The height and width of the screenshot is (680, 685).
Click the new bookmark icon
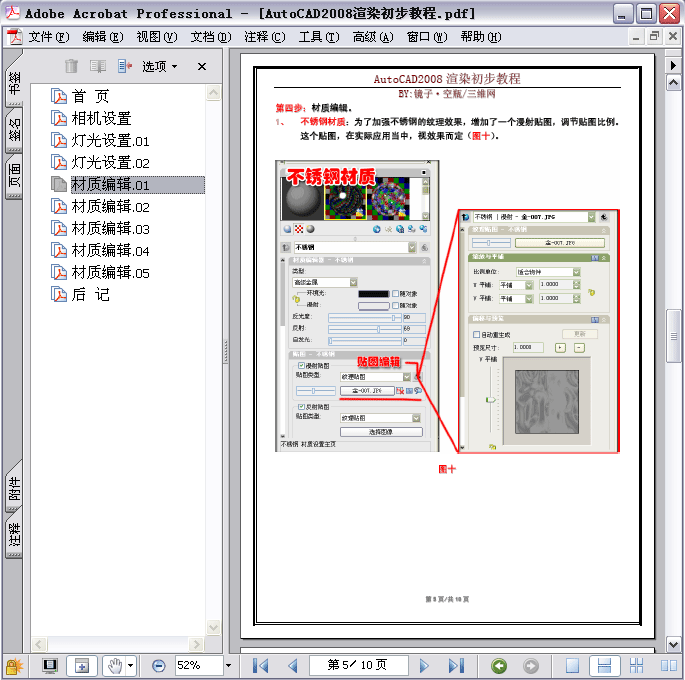tap(98, 66)
